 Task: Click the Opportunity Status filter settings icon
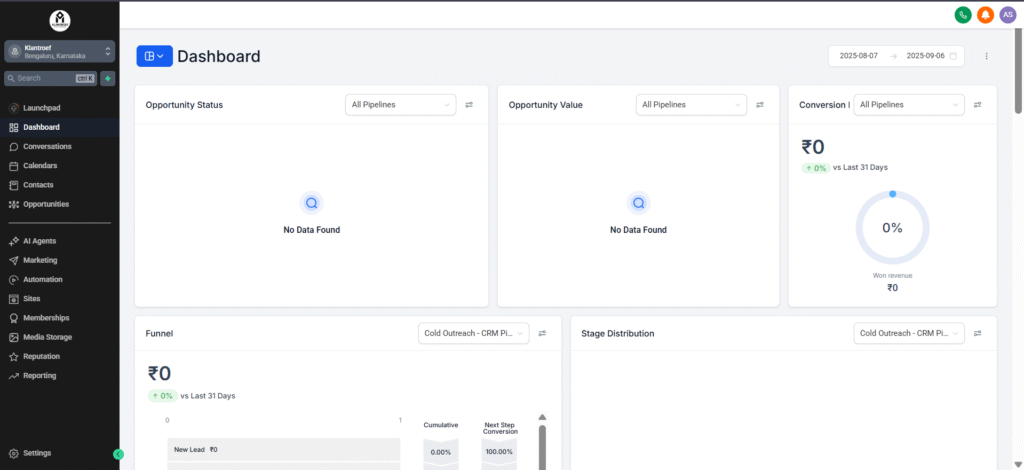click(469, 104)
